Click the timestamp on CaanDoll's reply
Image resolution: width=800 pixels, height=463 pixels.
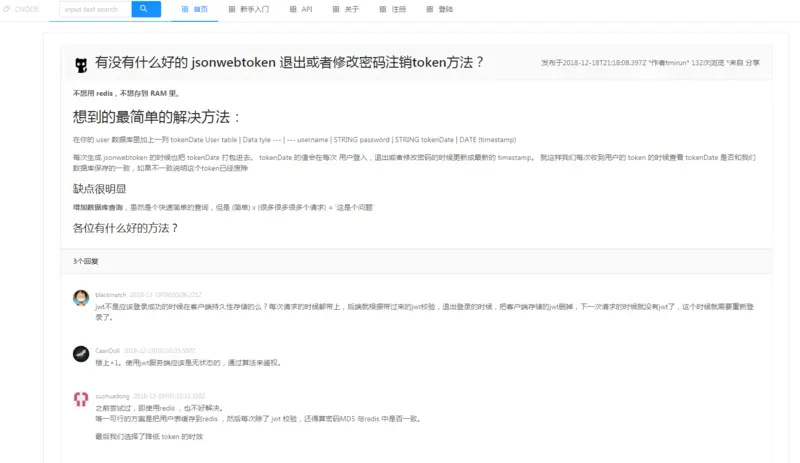160,351
